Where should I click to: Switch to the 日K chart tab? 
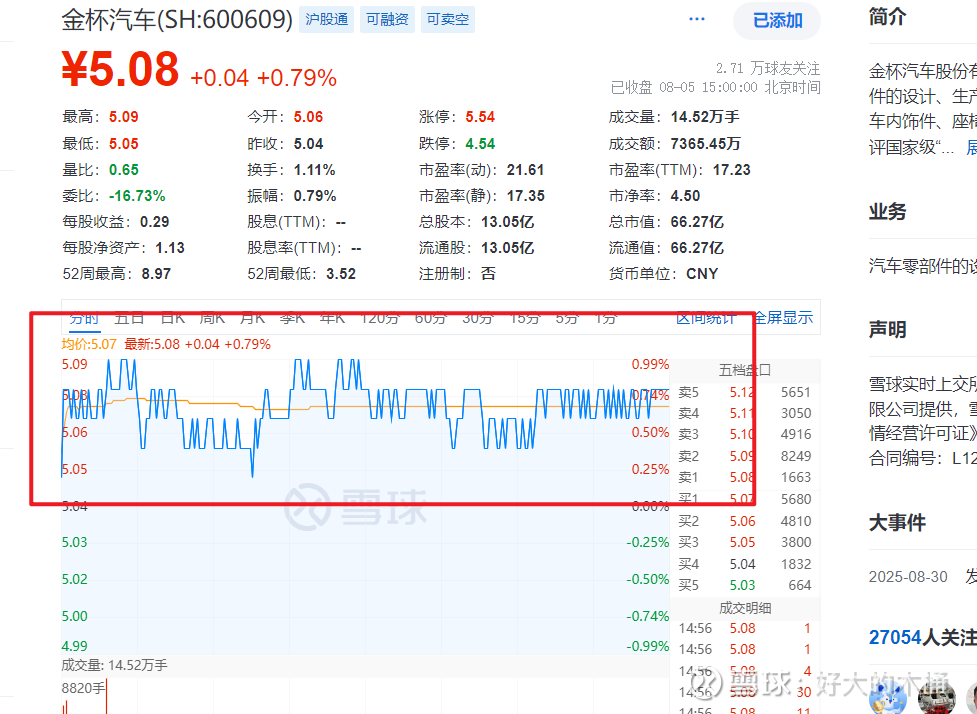173,318
